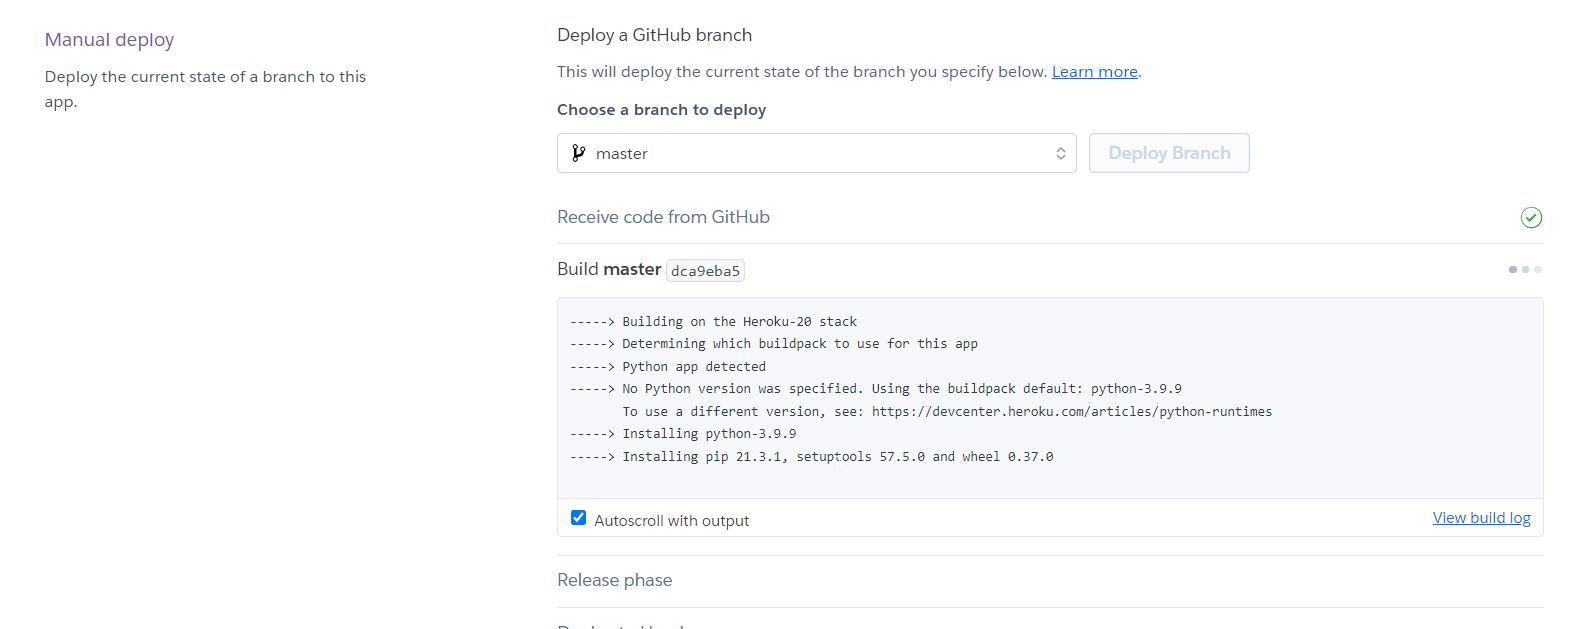Click the green check icon for Receive code from GitHub
The image size is (1590, 629).
pos(1531,217)
